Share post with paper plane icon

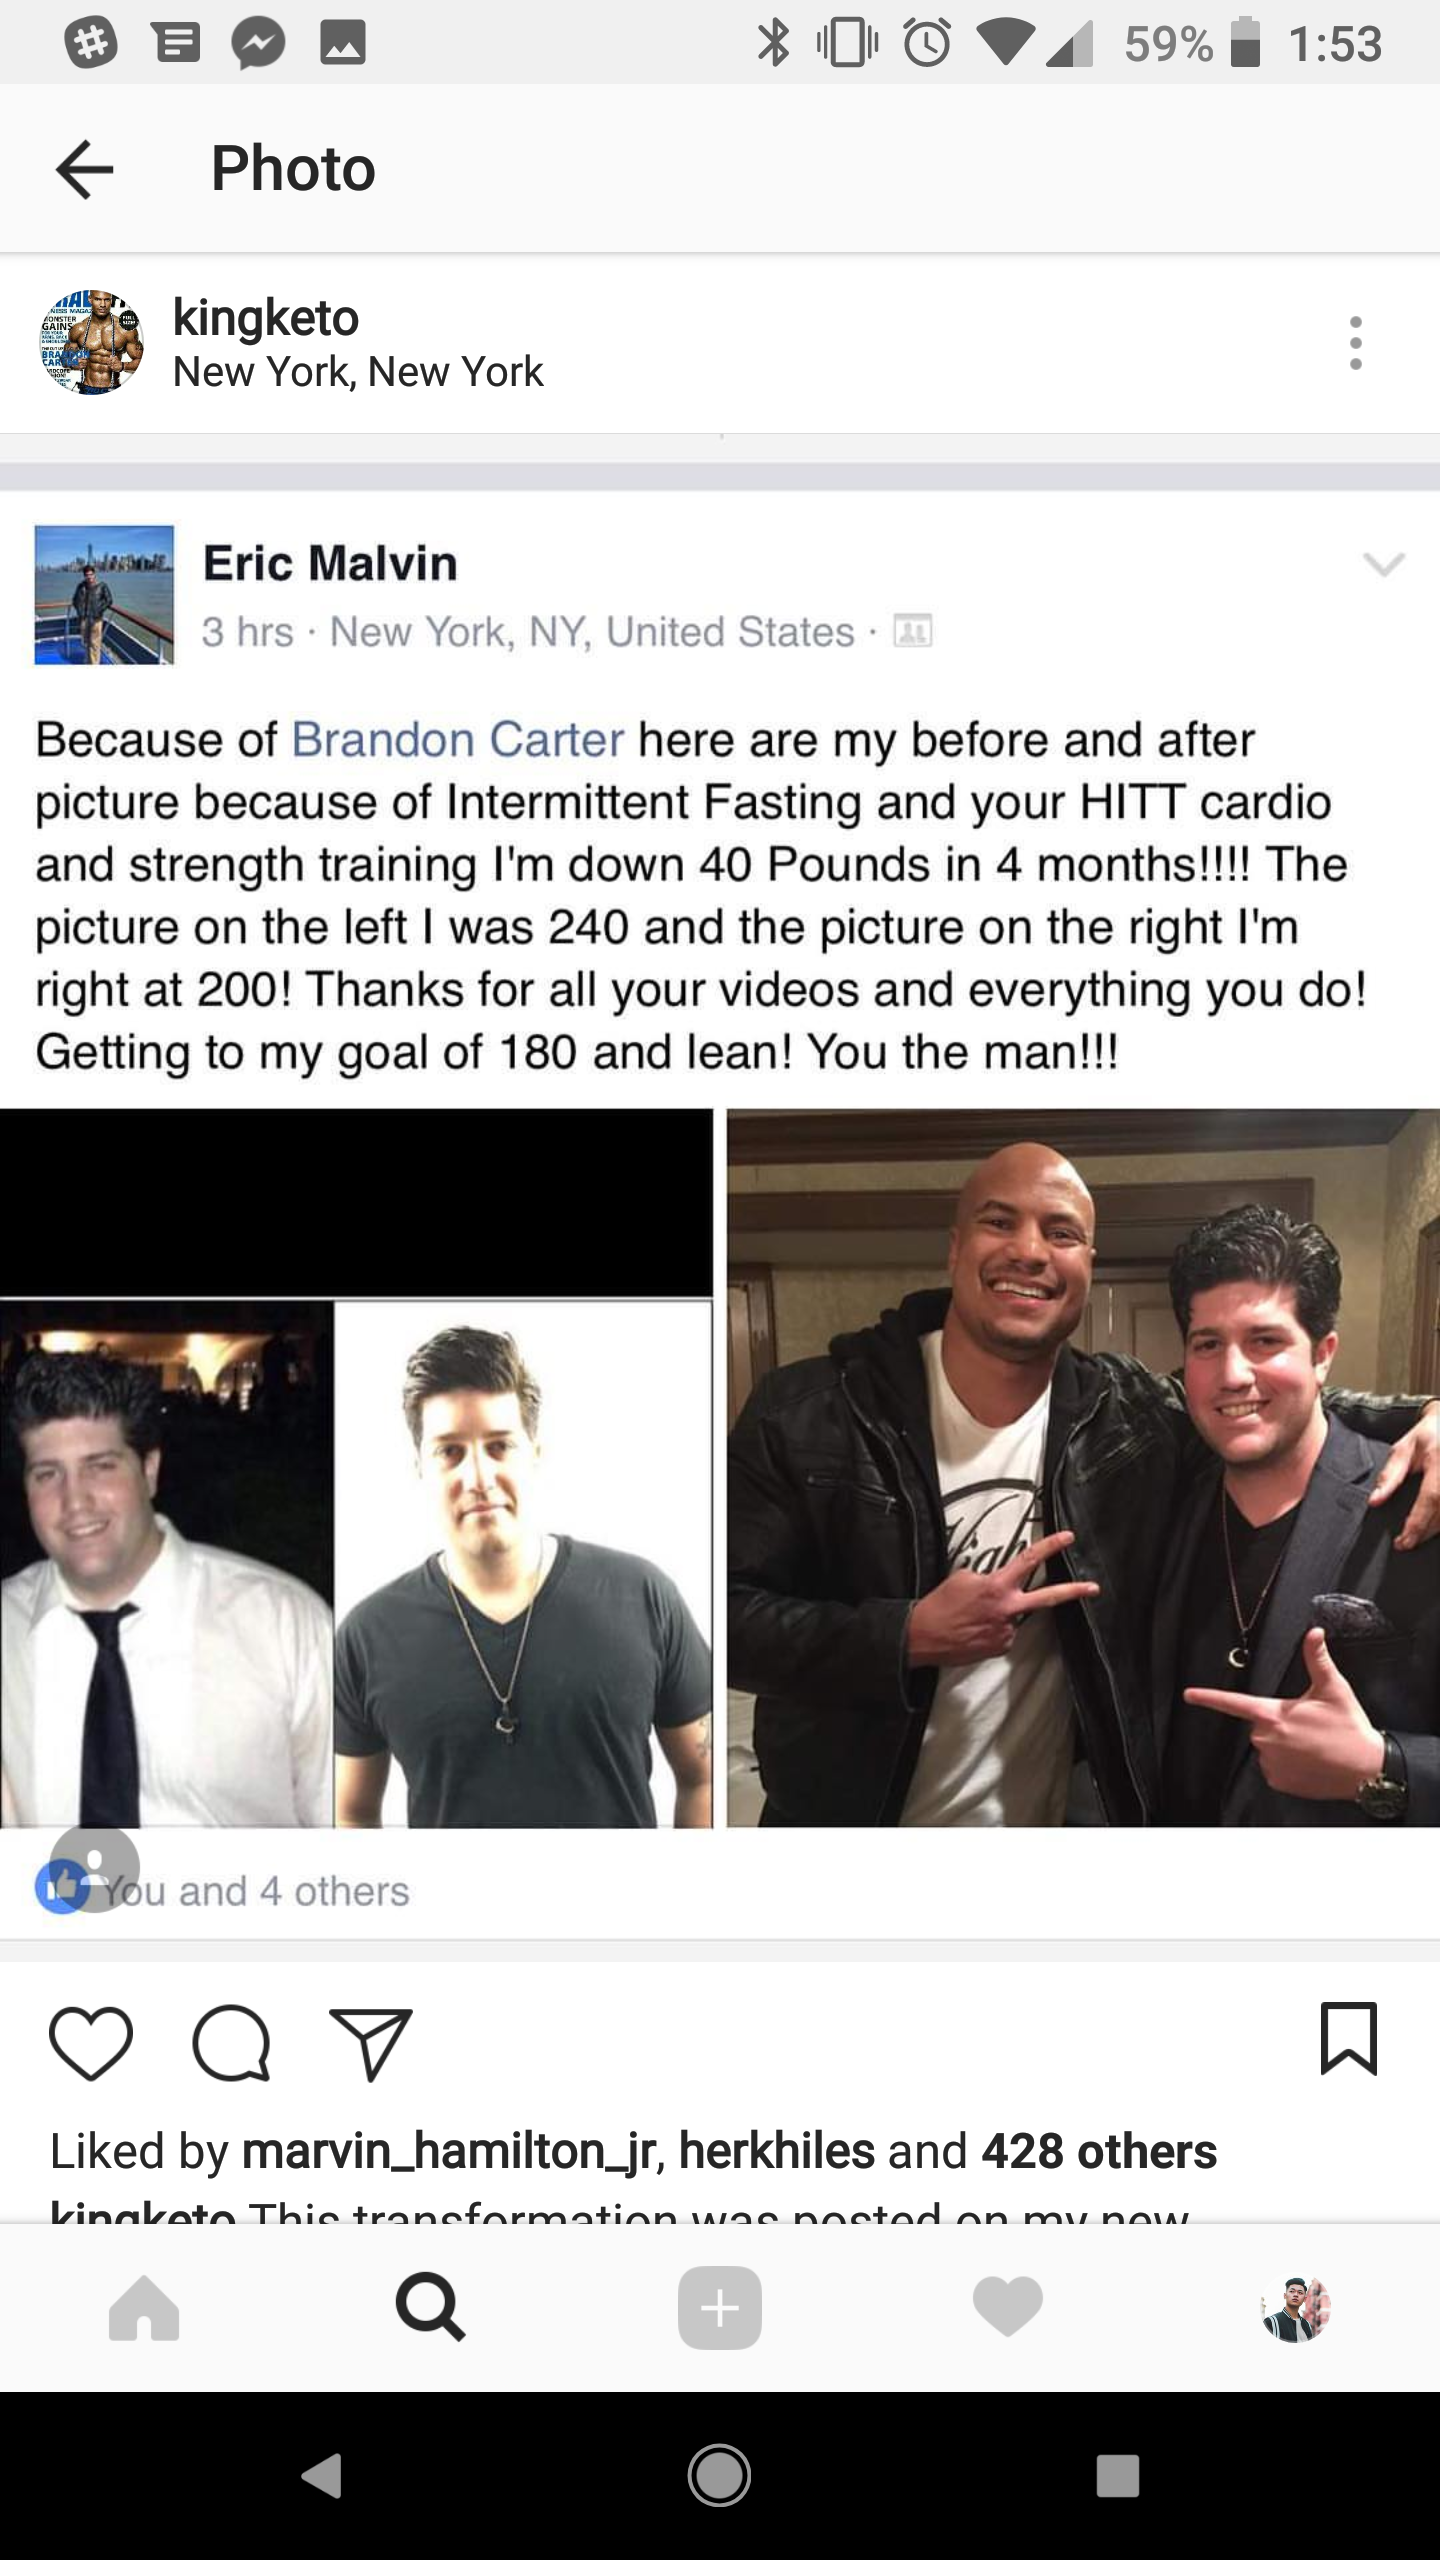pos(371,2044)
